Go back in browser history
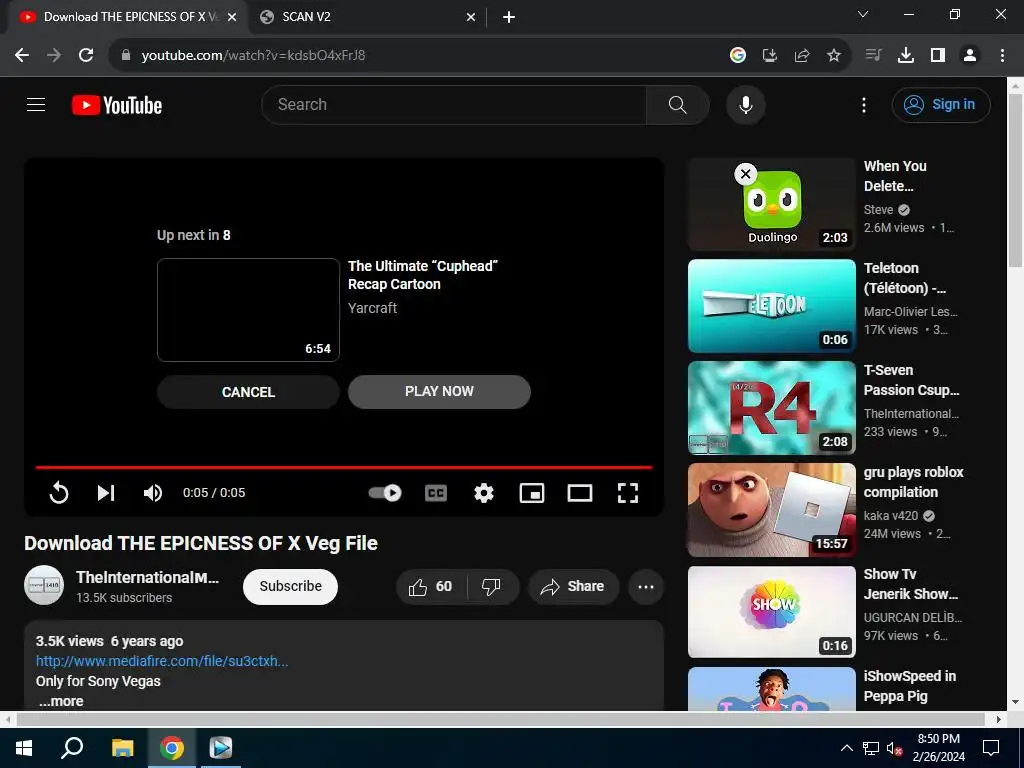Viewport: 1024px width, 768px height. [22, 56]
